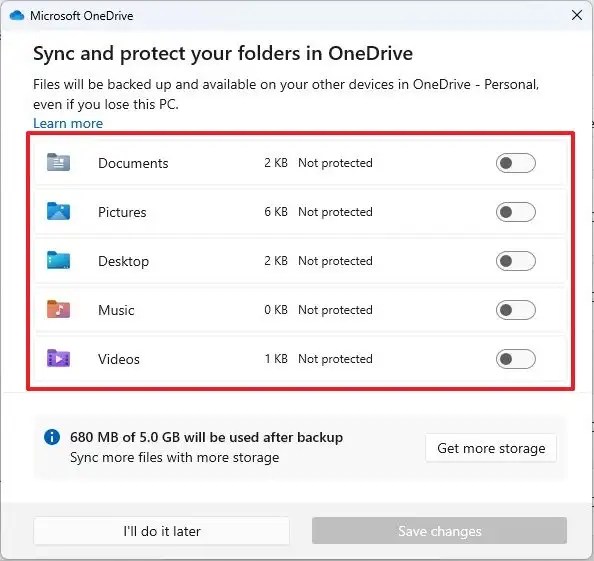This screenshot has width=594, height=561.
Task: Click the Videos folder icon
Action: pos(58,358)
